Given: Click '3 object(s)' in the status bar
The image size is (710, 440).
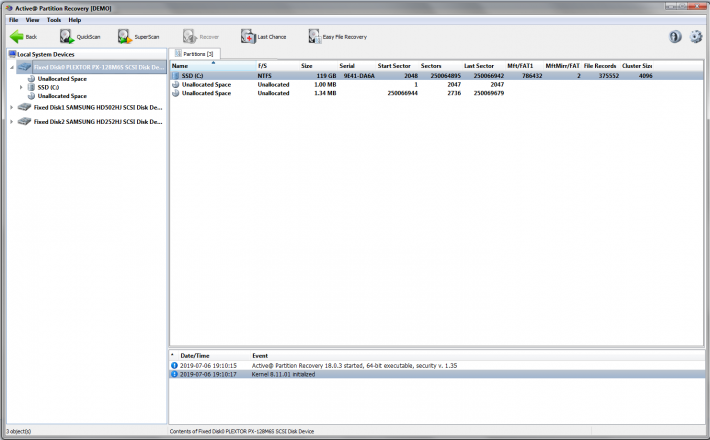Looking at the screenshot, I should 19,431.
